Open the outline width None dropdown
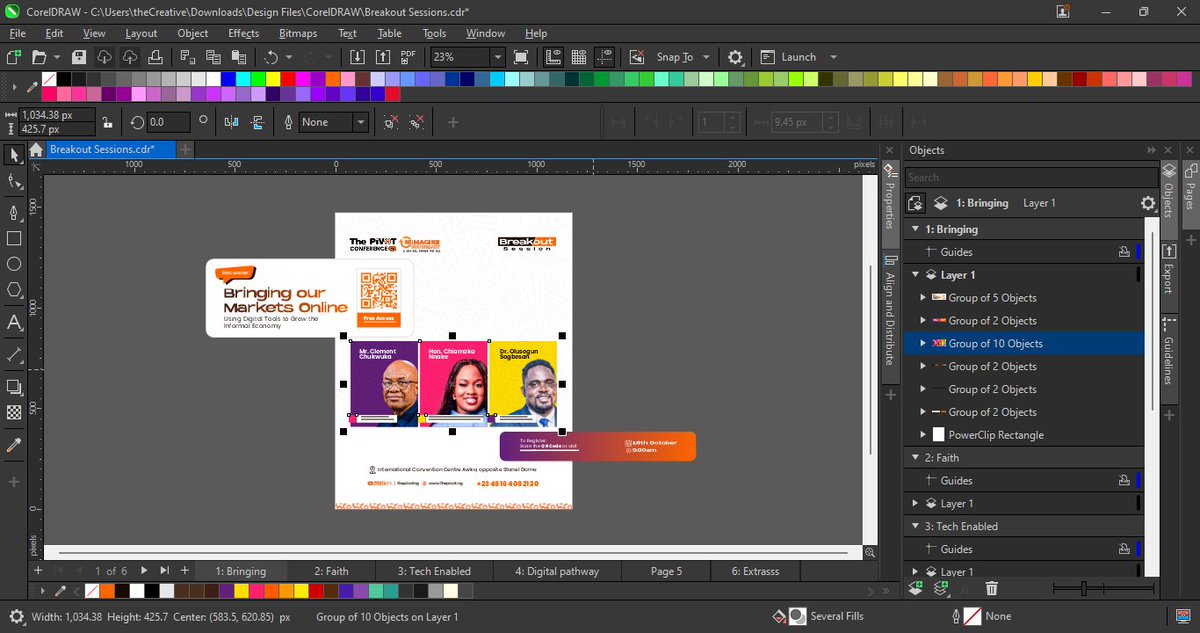This screenshot has height=633, width=1200. (361, 122)
